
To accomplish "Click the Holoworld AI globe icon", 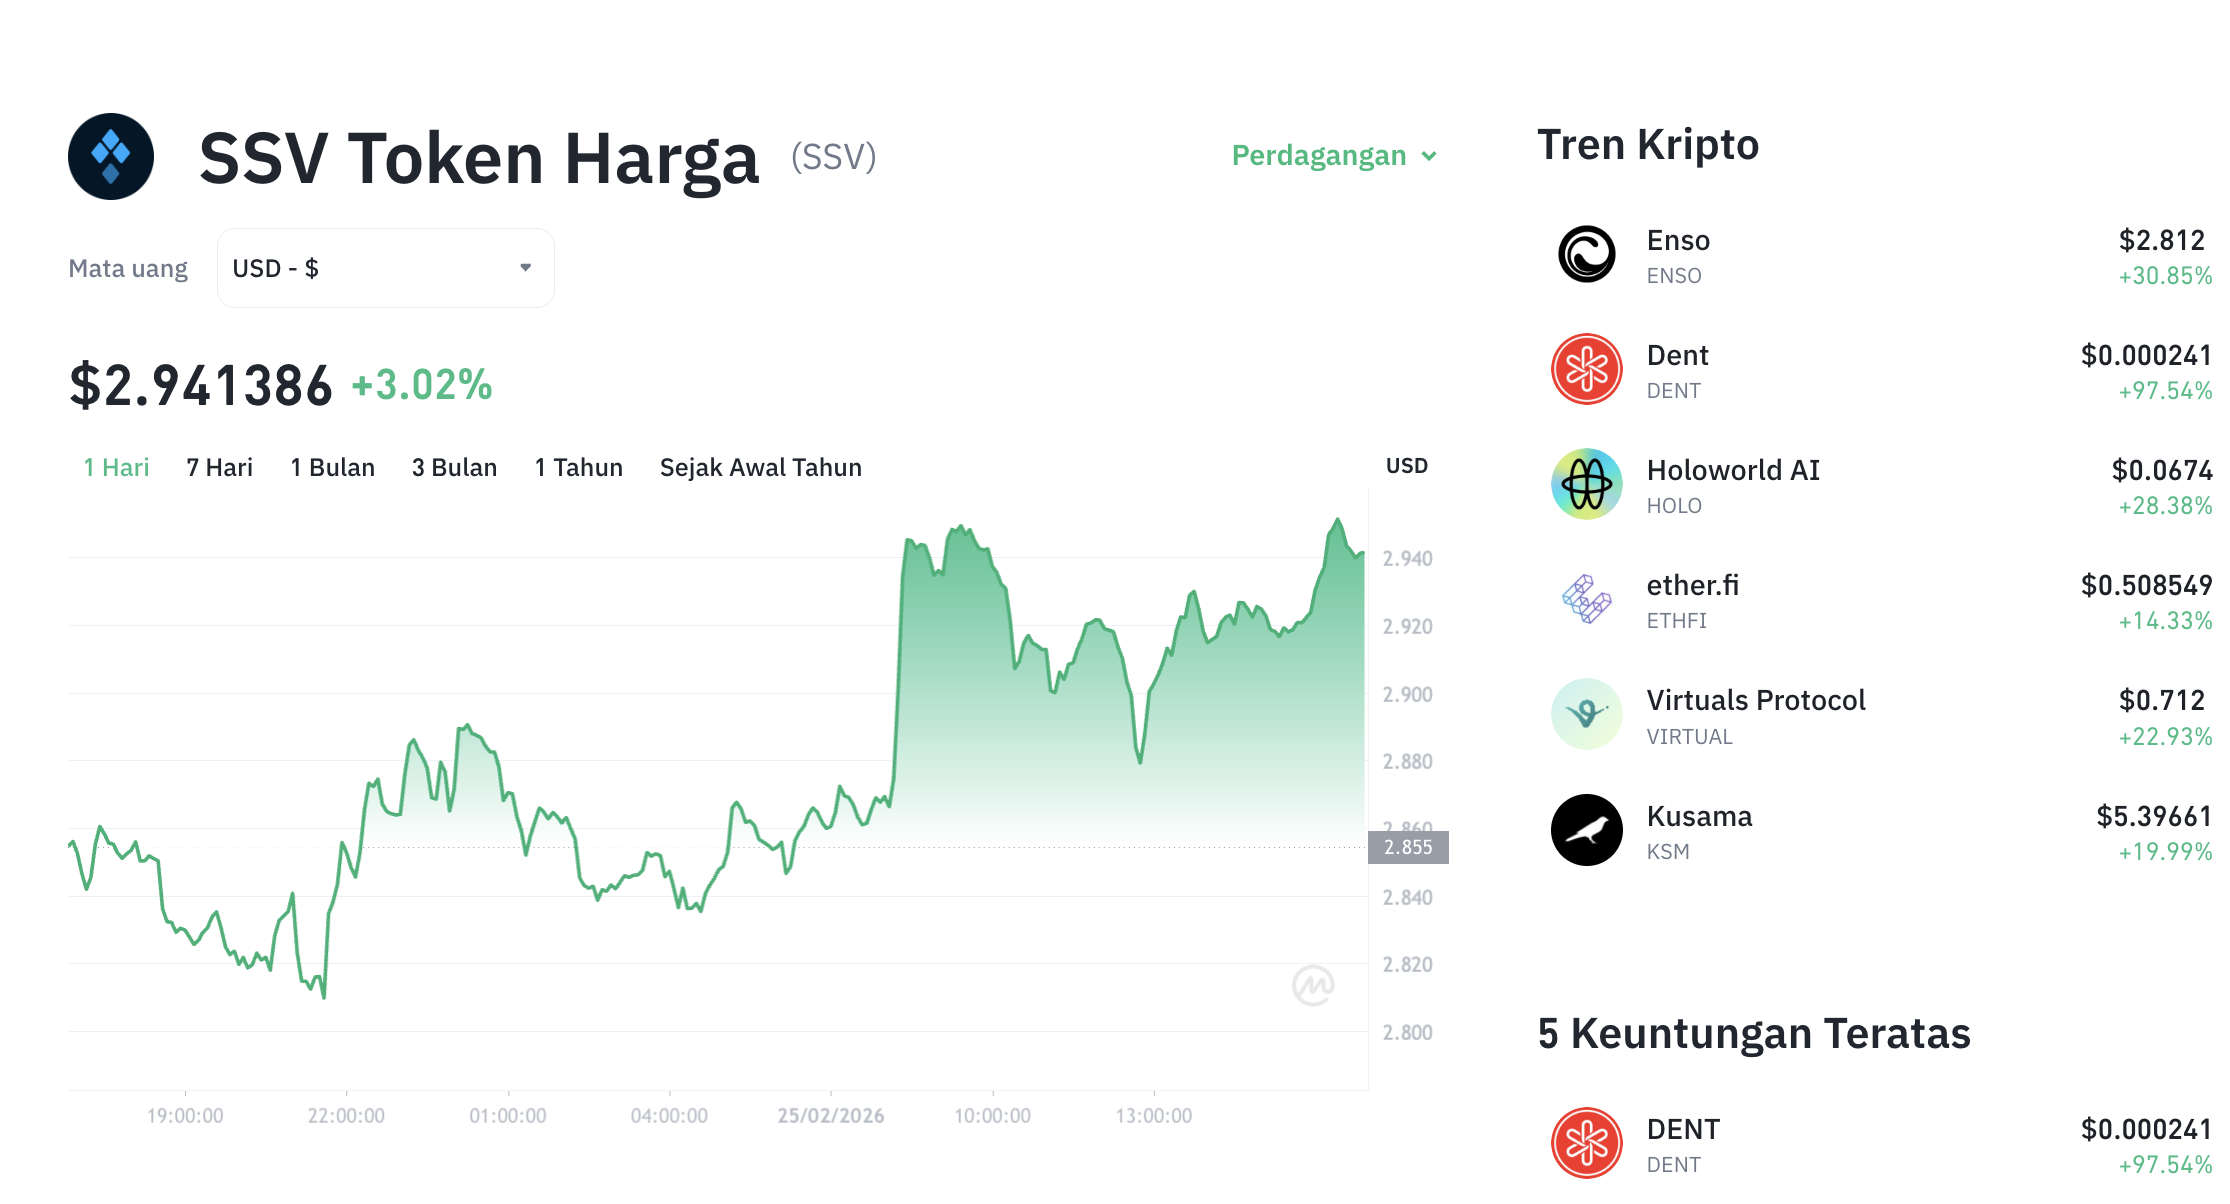I will point(1586,484).
